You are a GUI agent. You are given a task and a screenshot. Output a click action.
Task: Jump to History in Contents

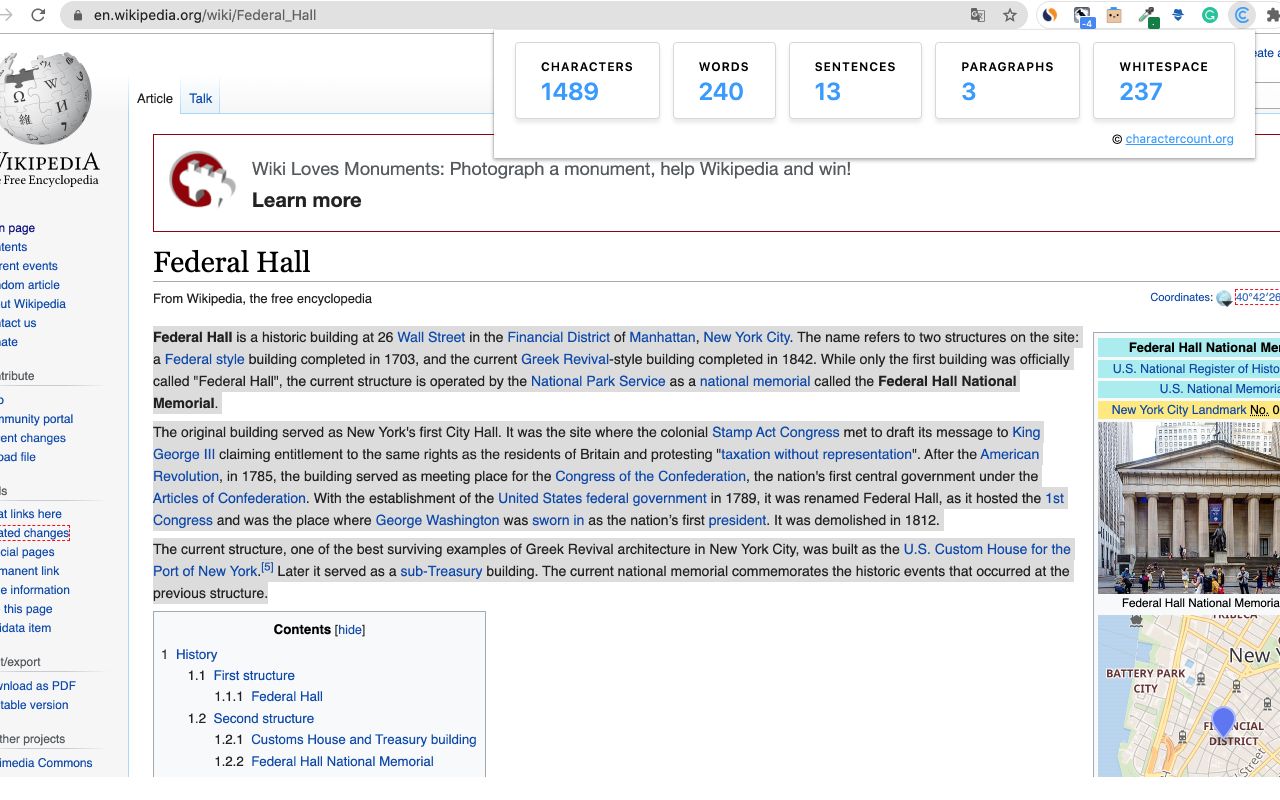[196, 654]
